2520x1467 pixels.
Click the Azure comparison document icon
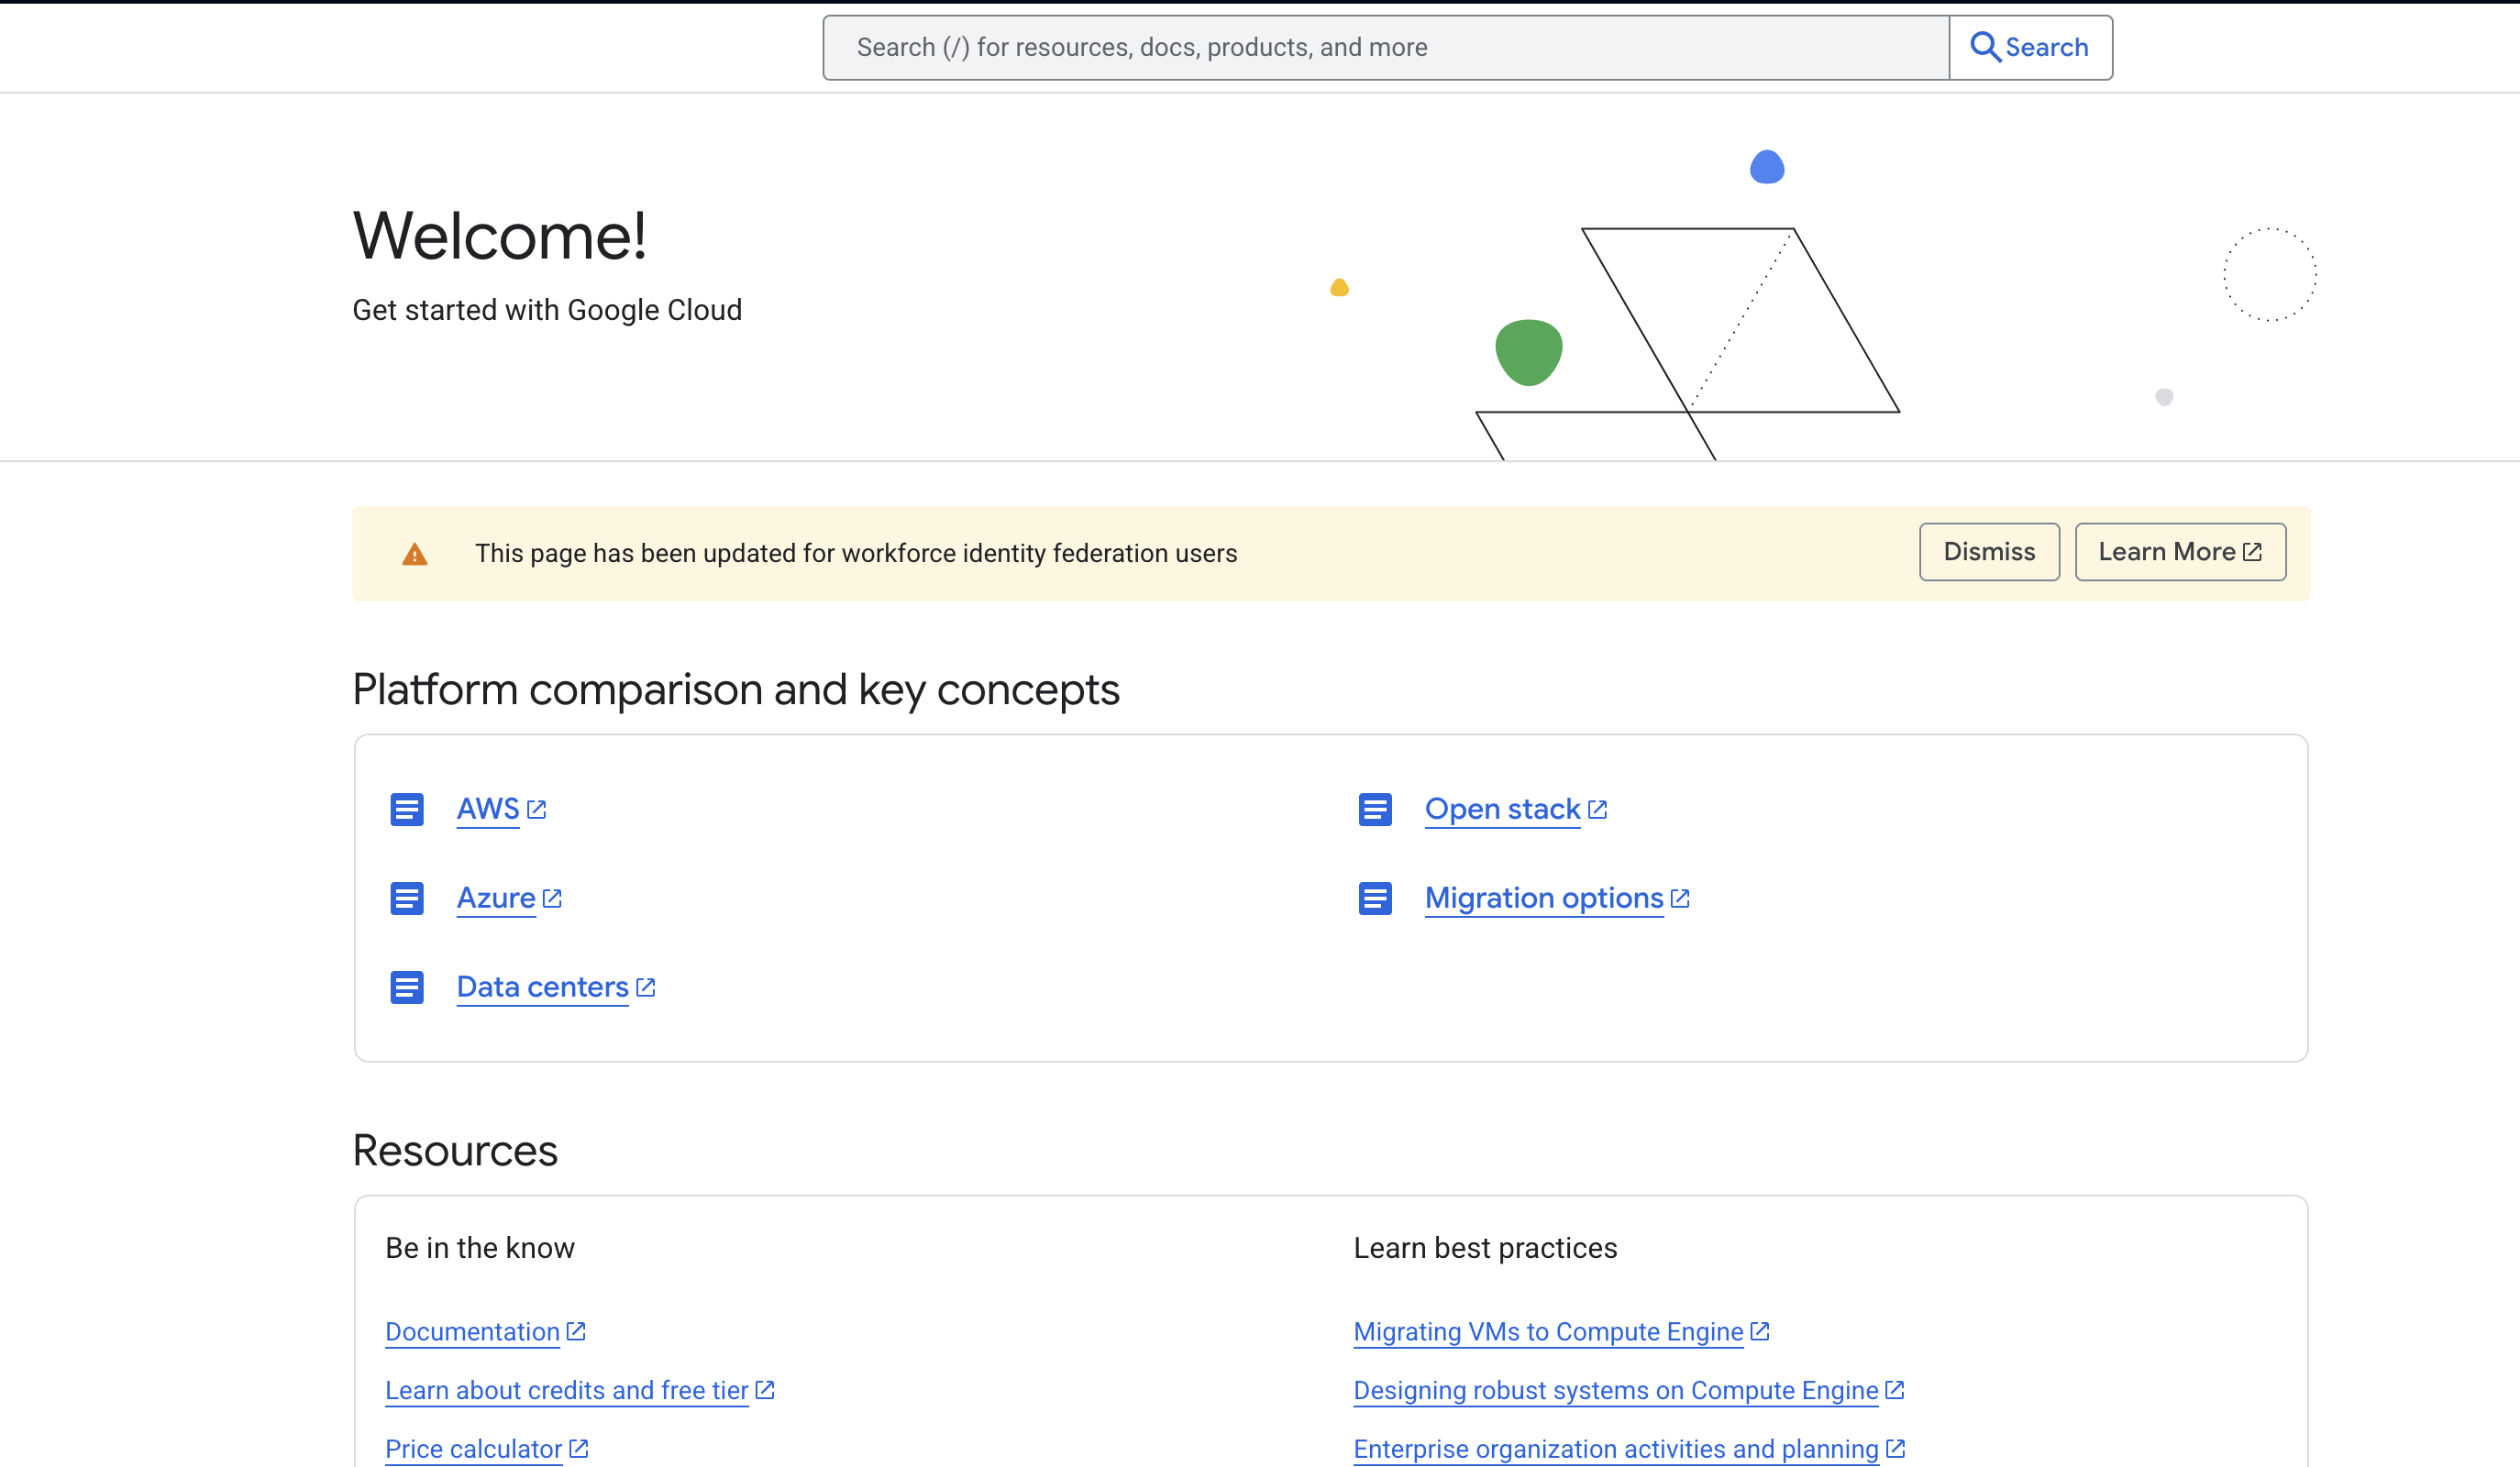point(407,898)
